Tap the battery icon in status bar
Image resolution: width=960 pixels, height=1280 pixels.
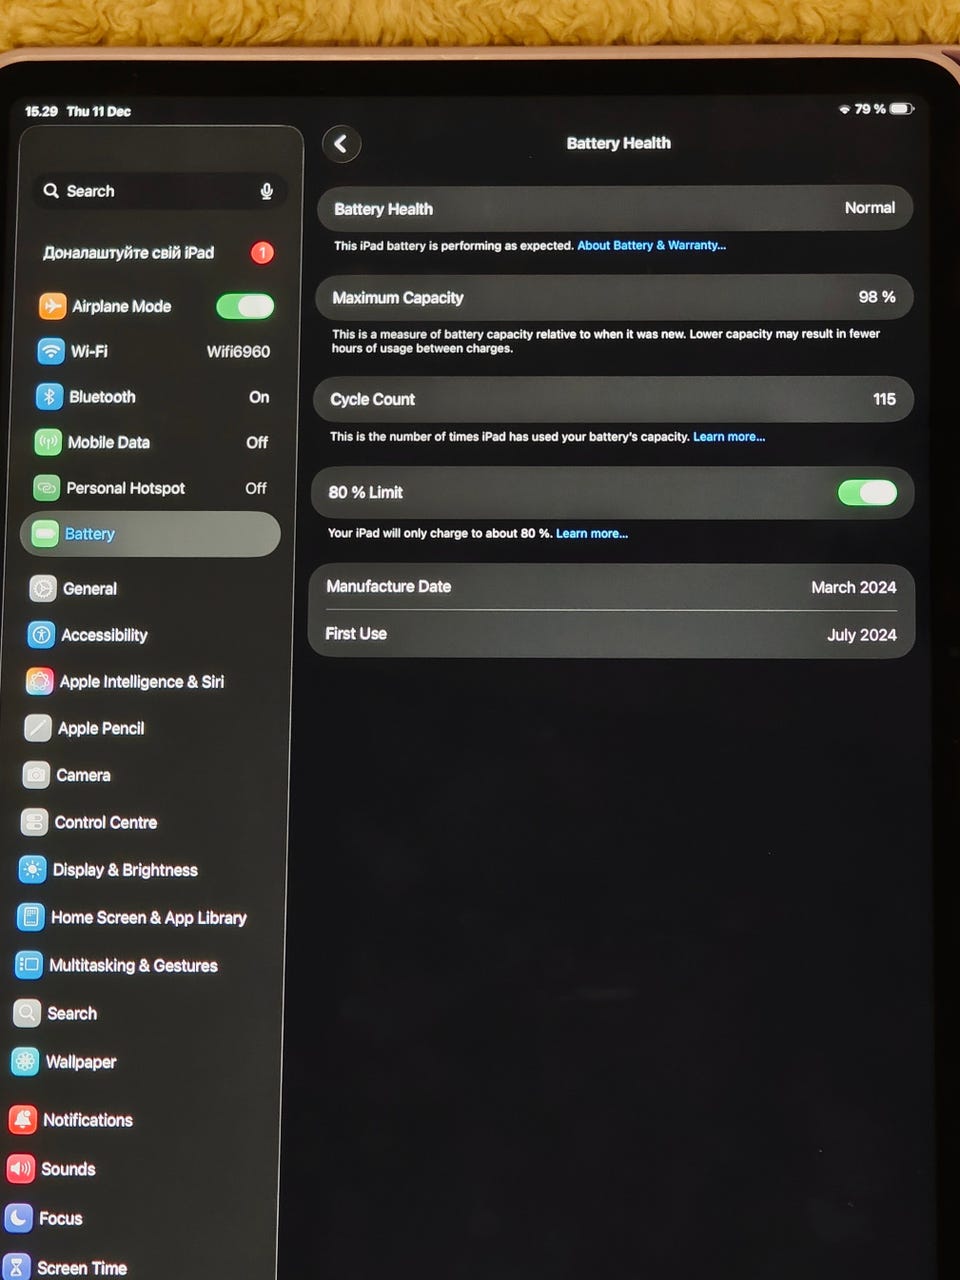(902, 108)
